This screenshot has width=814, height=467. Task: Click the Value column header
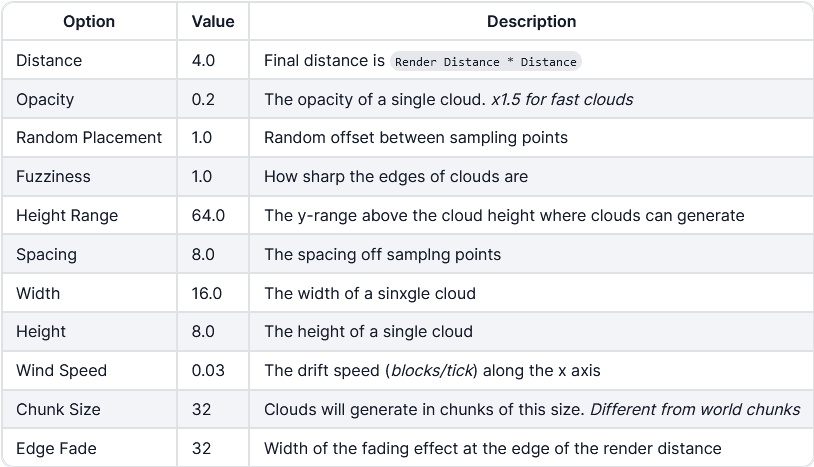(x=213, y=21)
